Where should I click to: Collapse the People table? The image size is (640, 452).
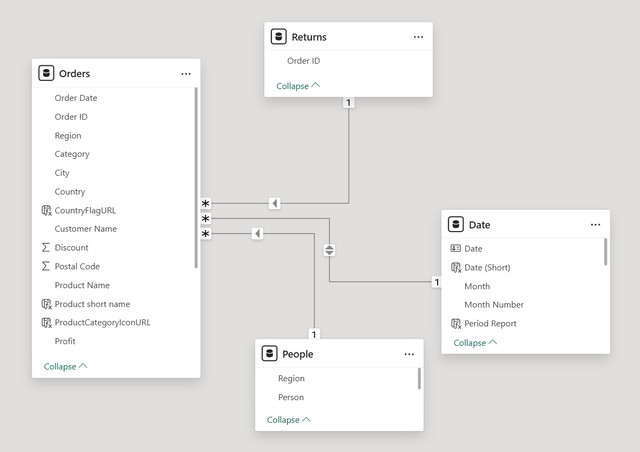pyautogui.click(x=289, y=420)
